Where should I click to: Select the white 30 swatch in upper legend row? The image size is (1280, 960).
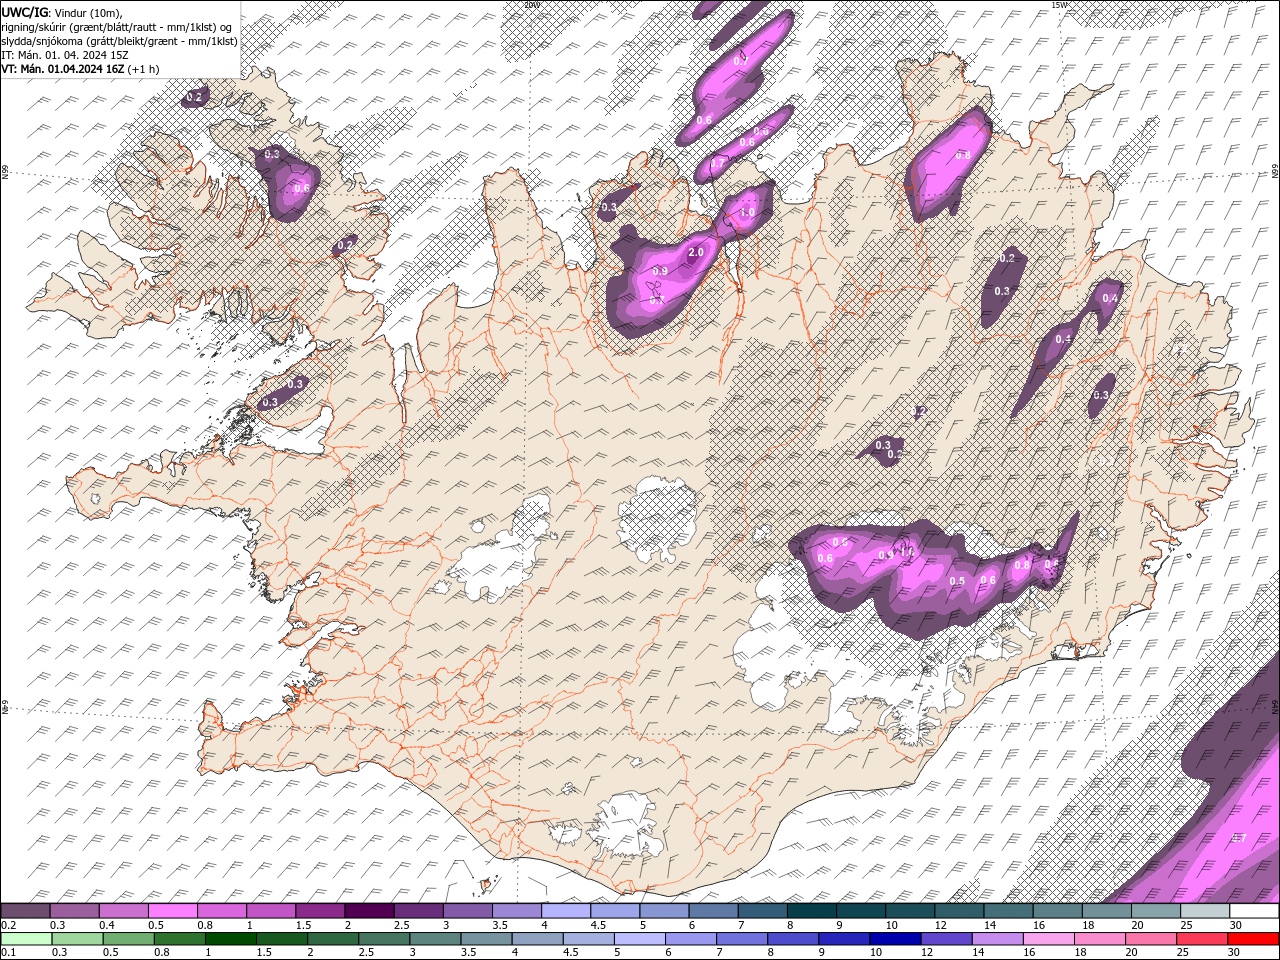point(1254,911)
